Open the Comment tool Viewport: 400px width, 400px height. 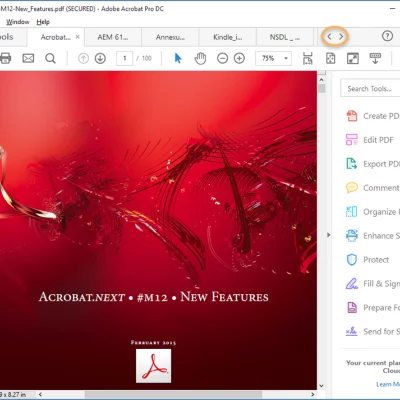pos(373,188)
